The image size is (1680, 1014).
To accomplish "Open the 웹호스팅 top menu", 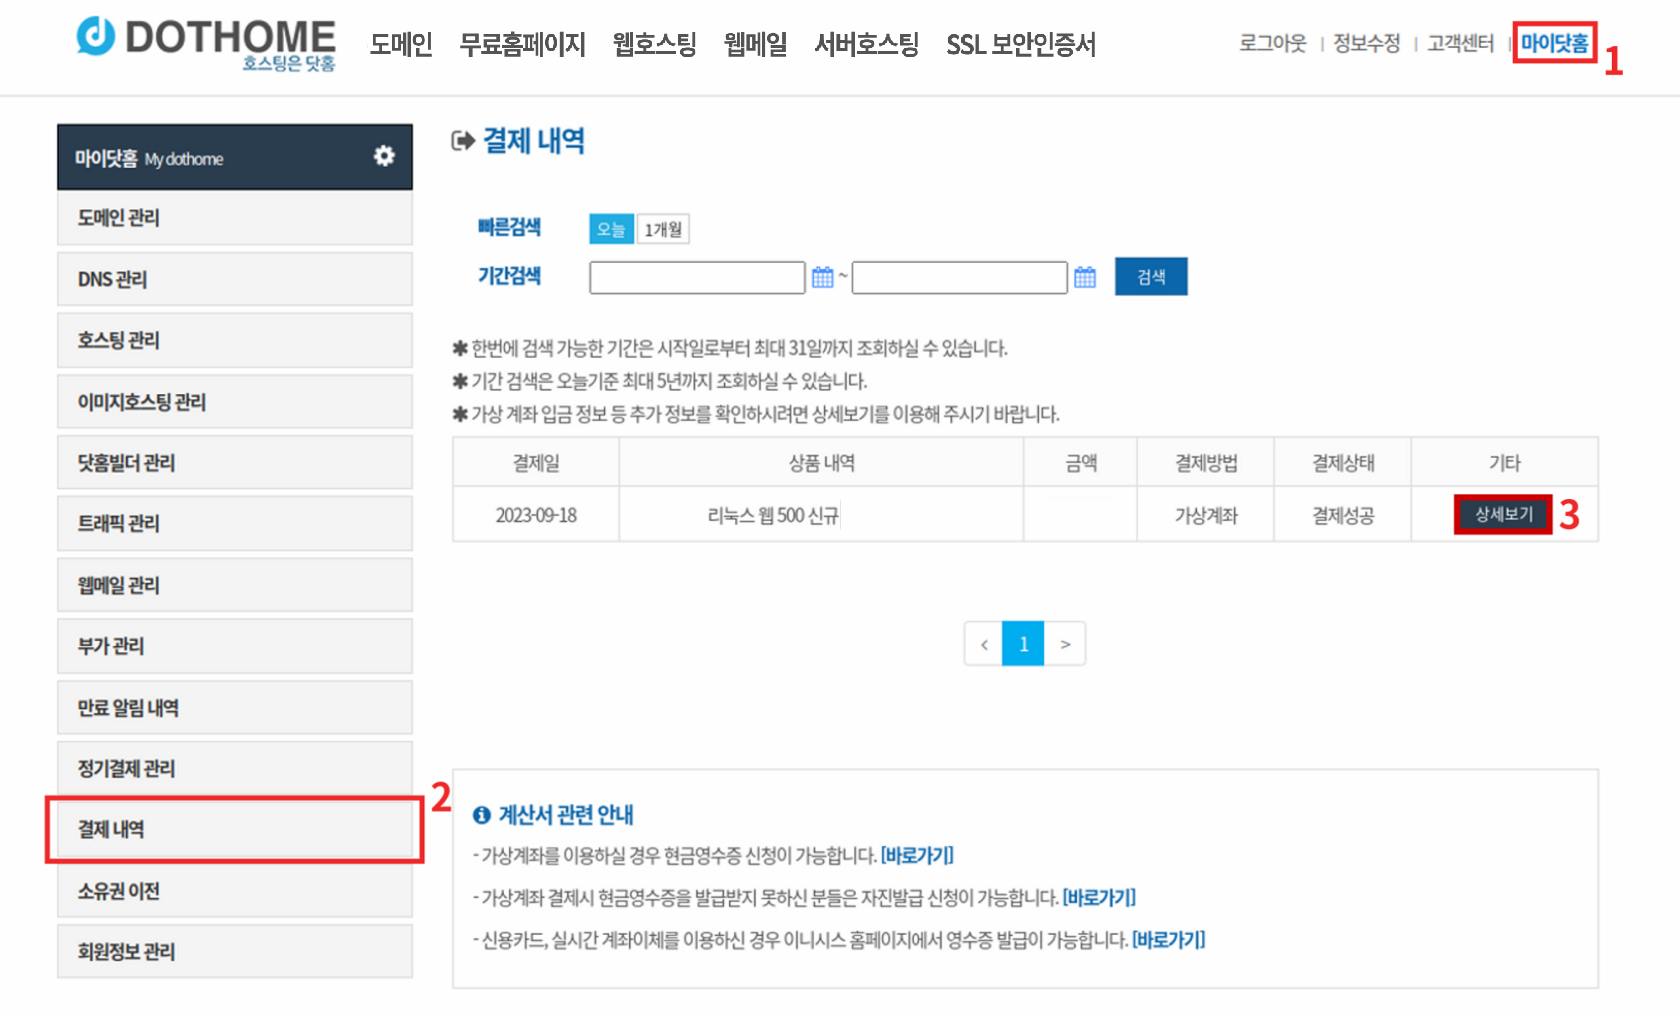I will (x=654, y=45).
